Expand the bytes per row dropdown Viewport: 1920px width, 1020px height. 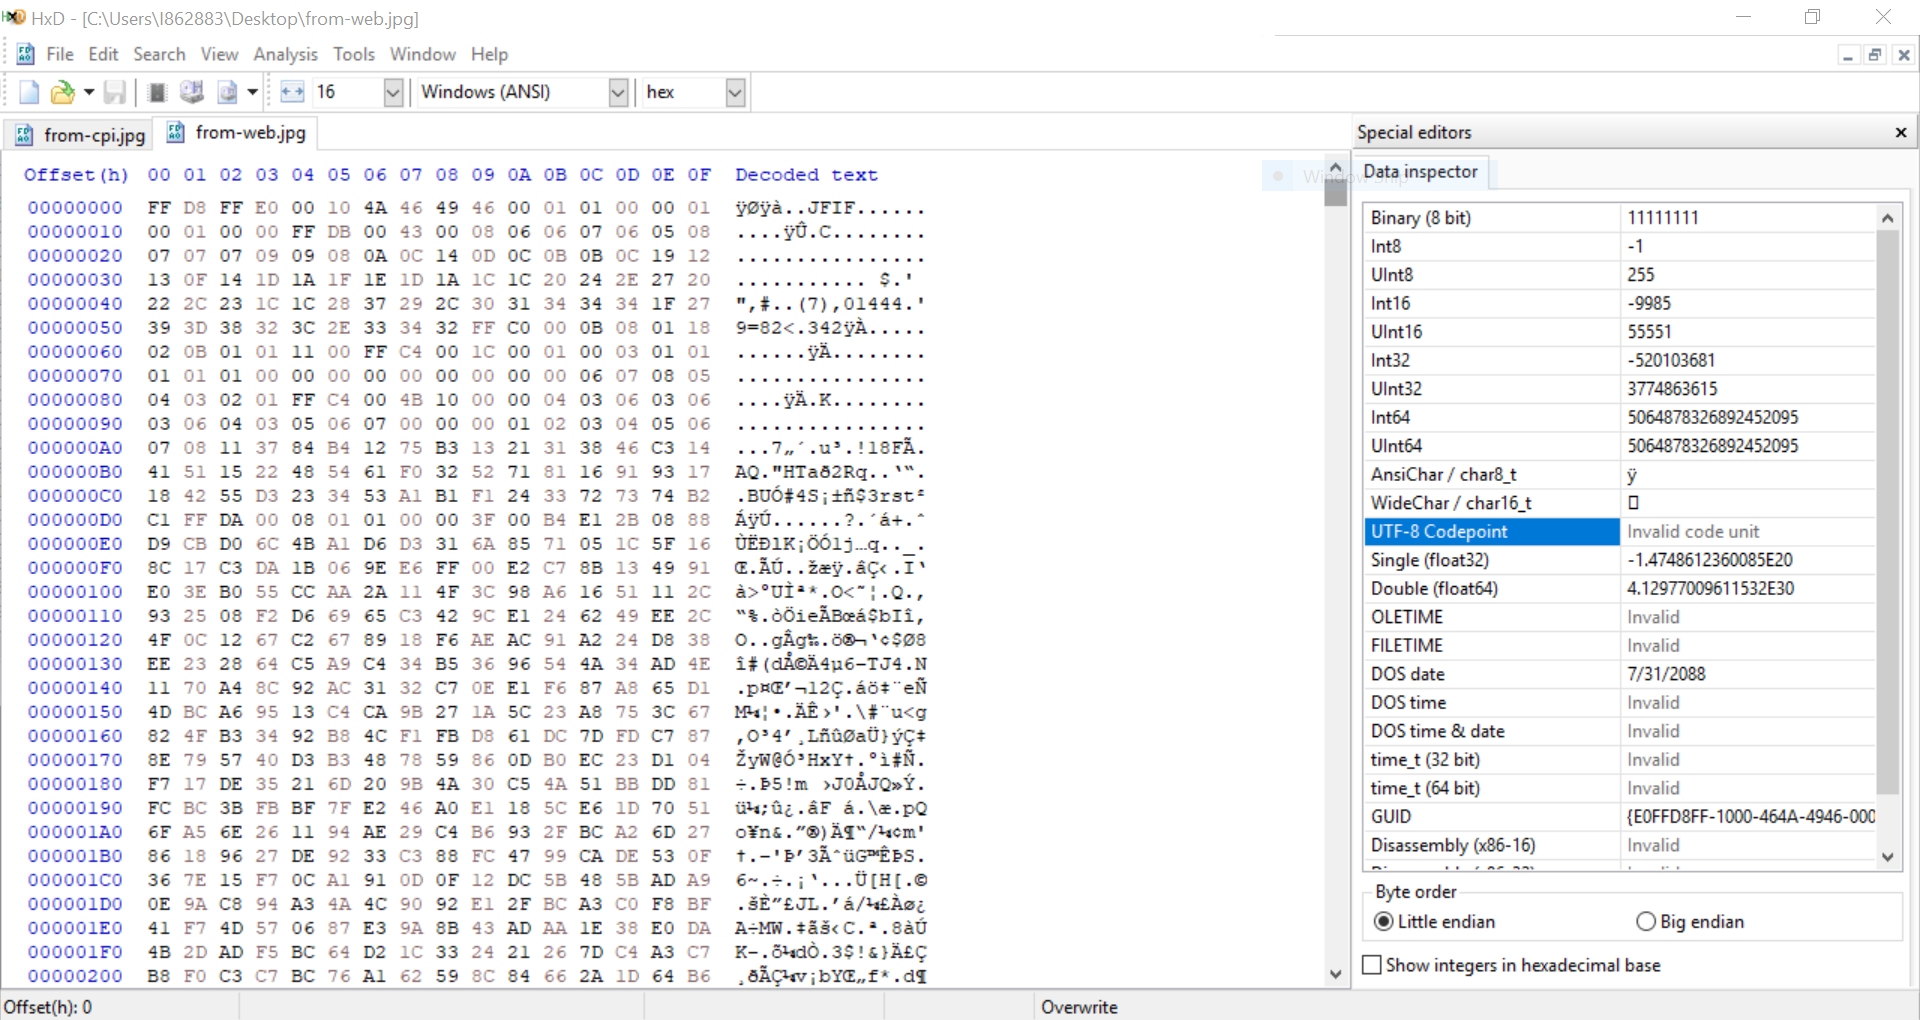pos(393,93)
